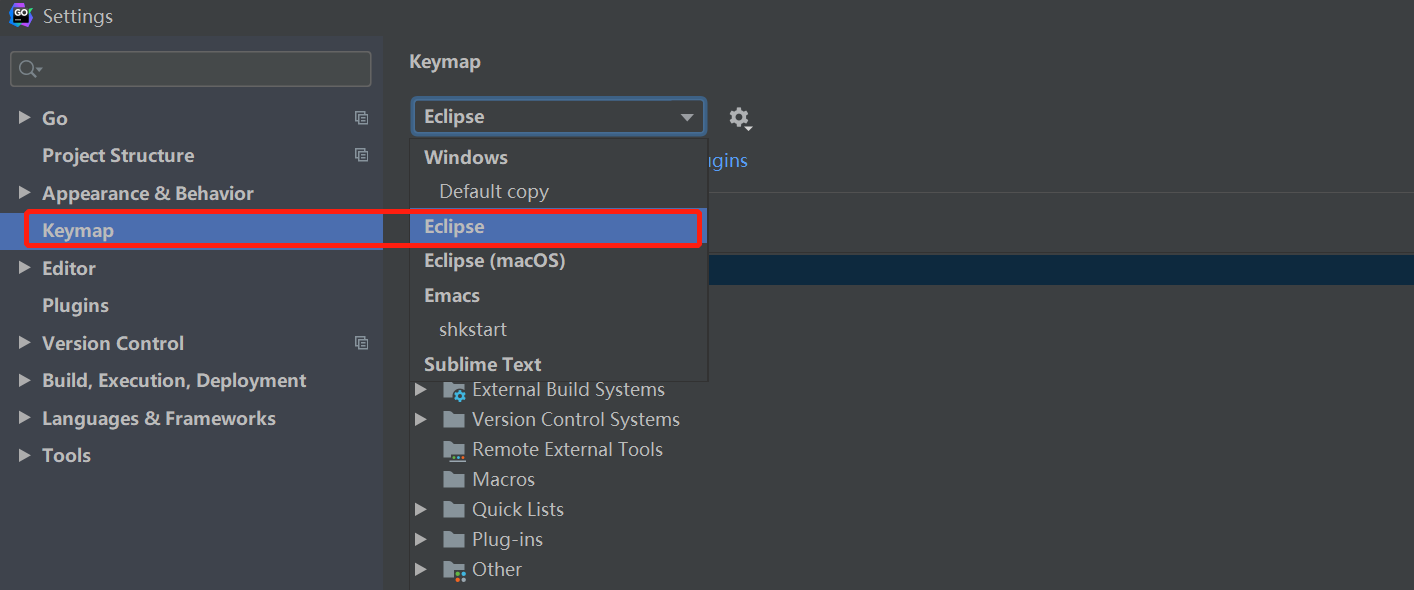The width and height of the screenshot is (1414, 590).
Task: Select External Build Systems row
Action: (568, 389)
